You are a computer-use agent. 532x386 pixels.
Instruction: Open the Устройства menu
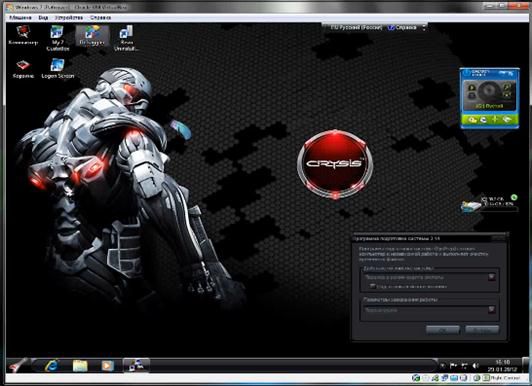coord(69,17)
